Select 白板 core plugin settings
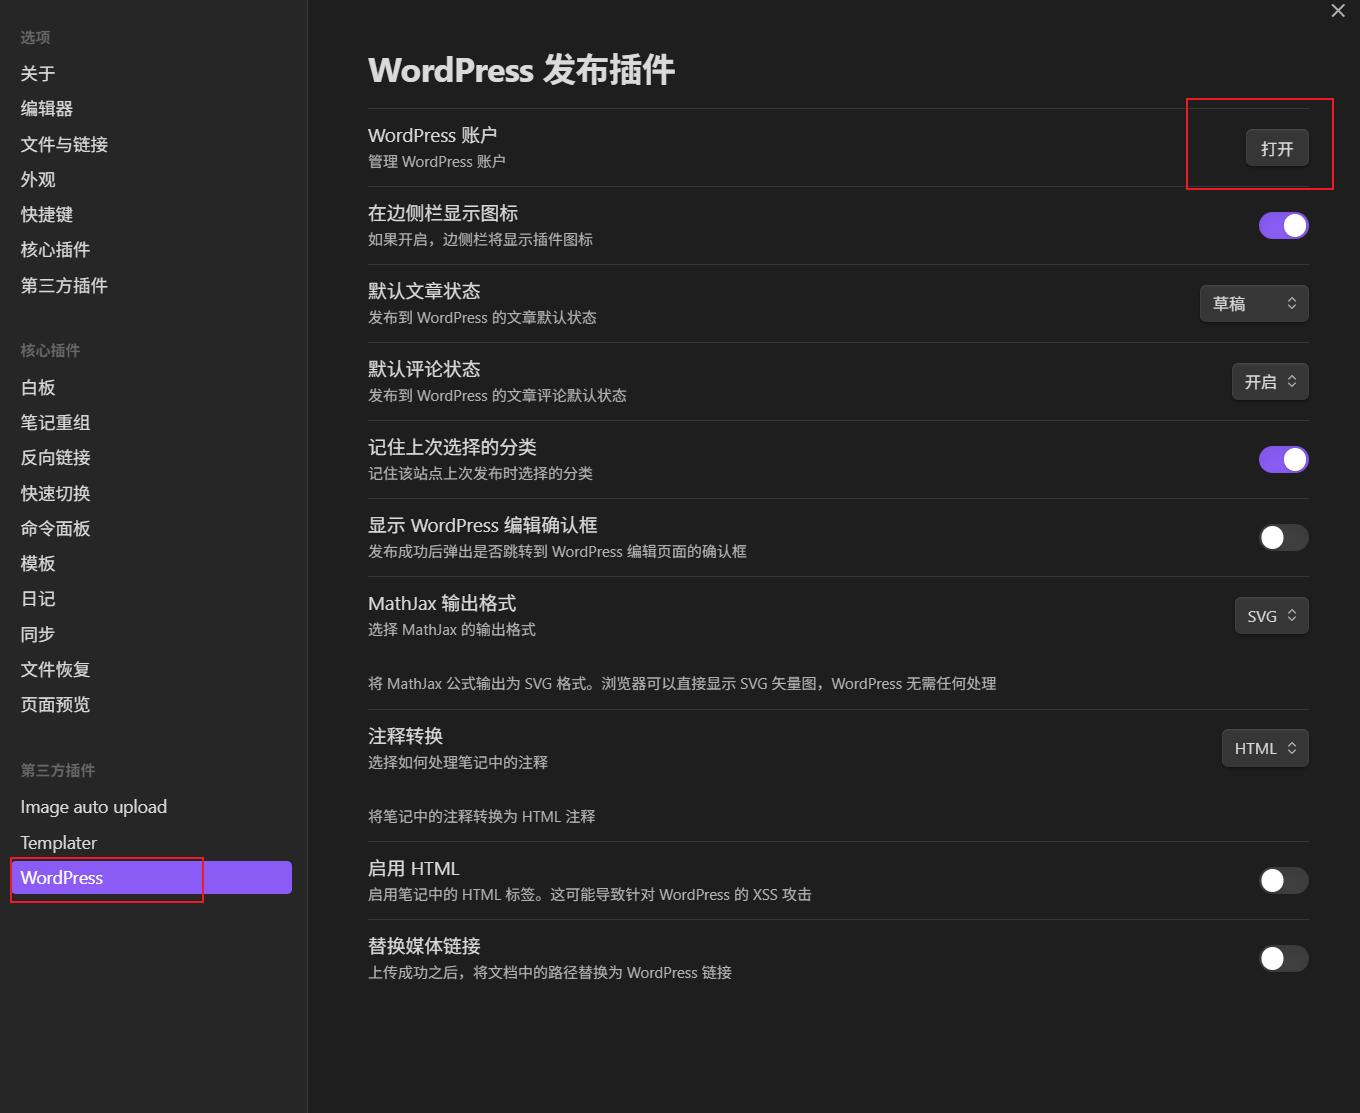Screen dimensions: 1360x1113 (151, 388)
